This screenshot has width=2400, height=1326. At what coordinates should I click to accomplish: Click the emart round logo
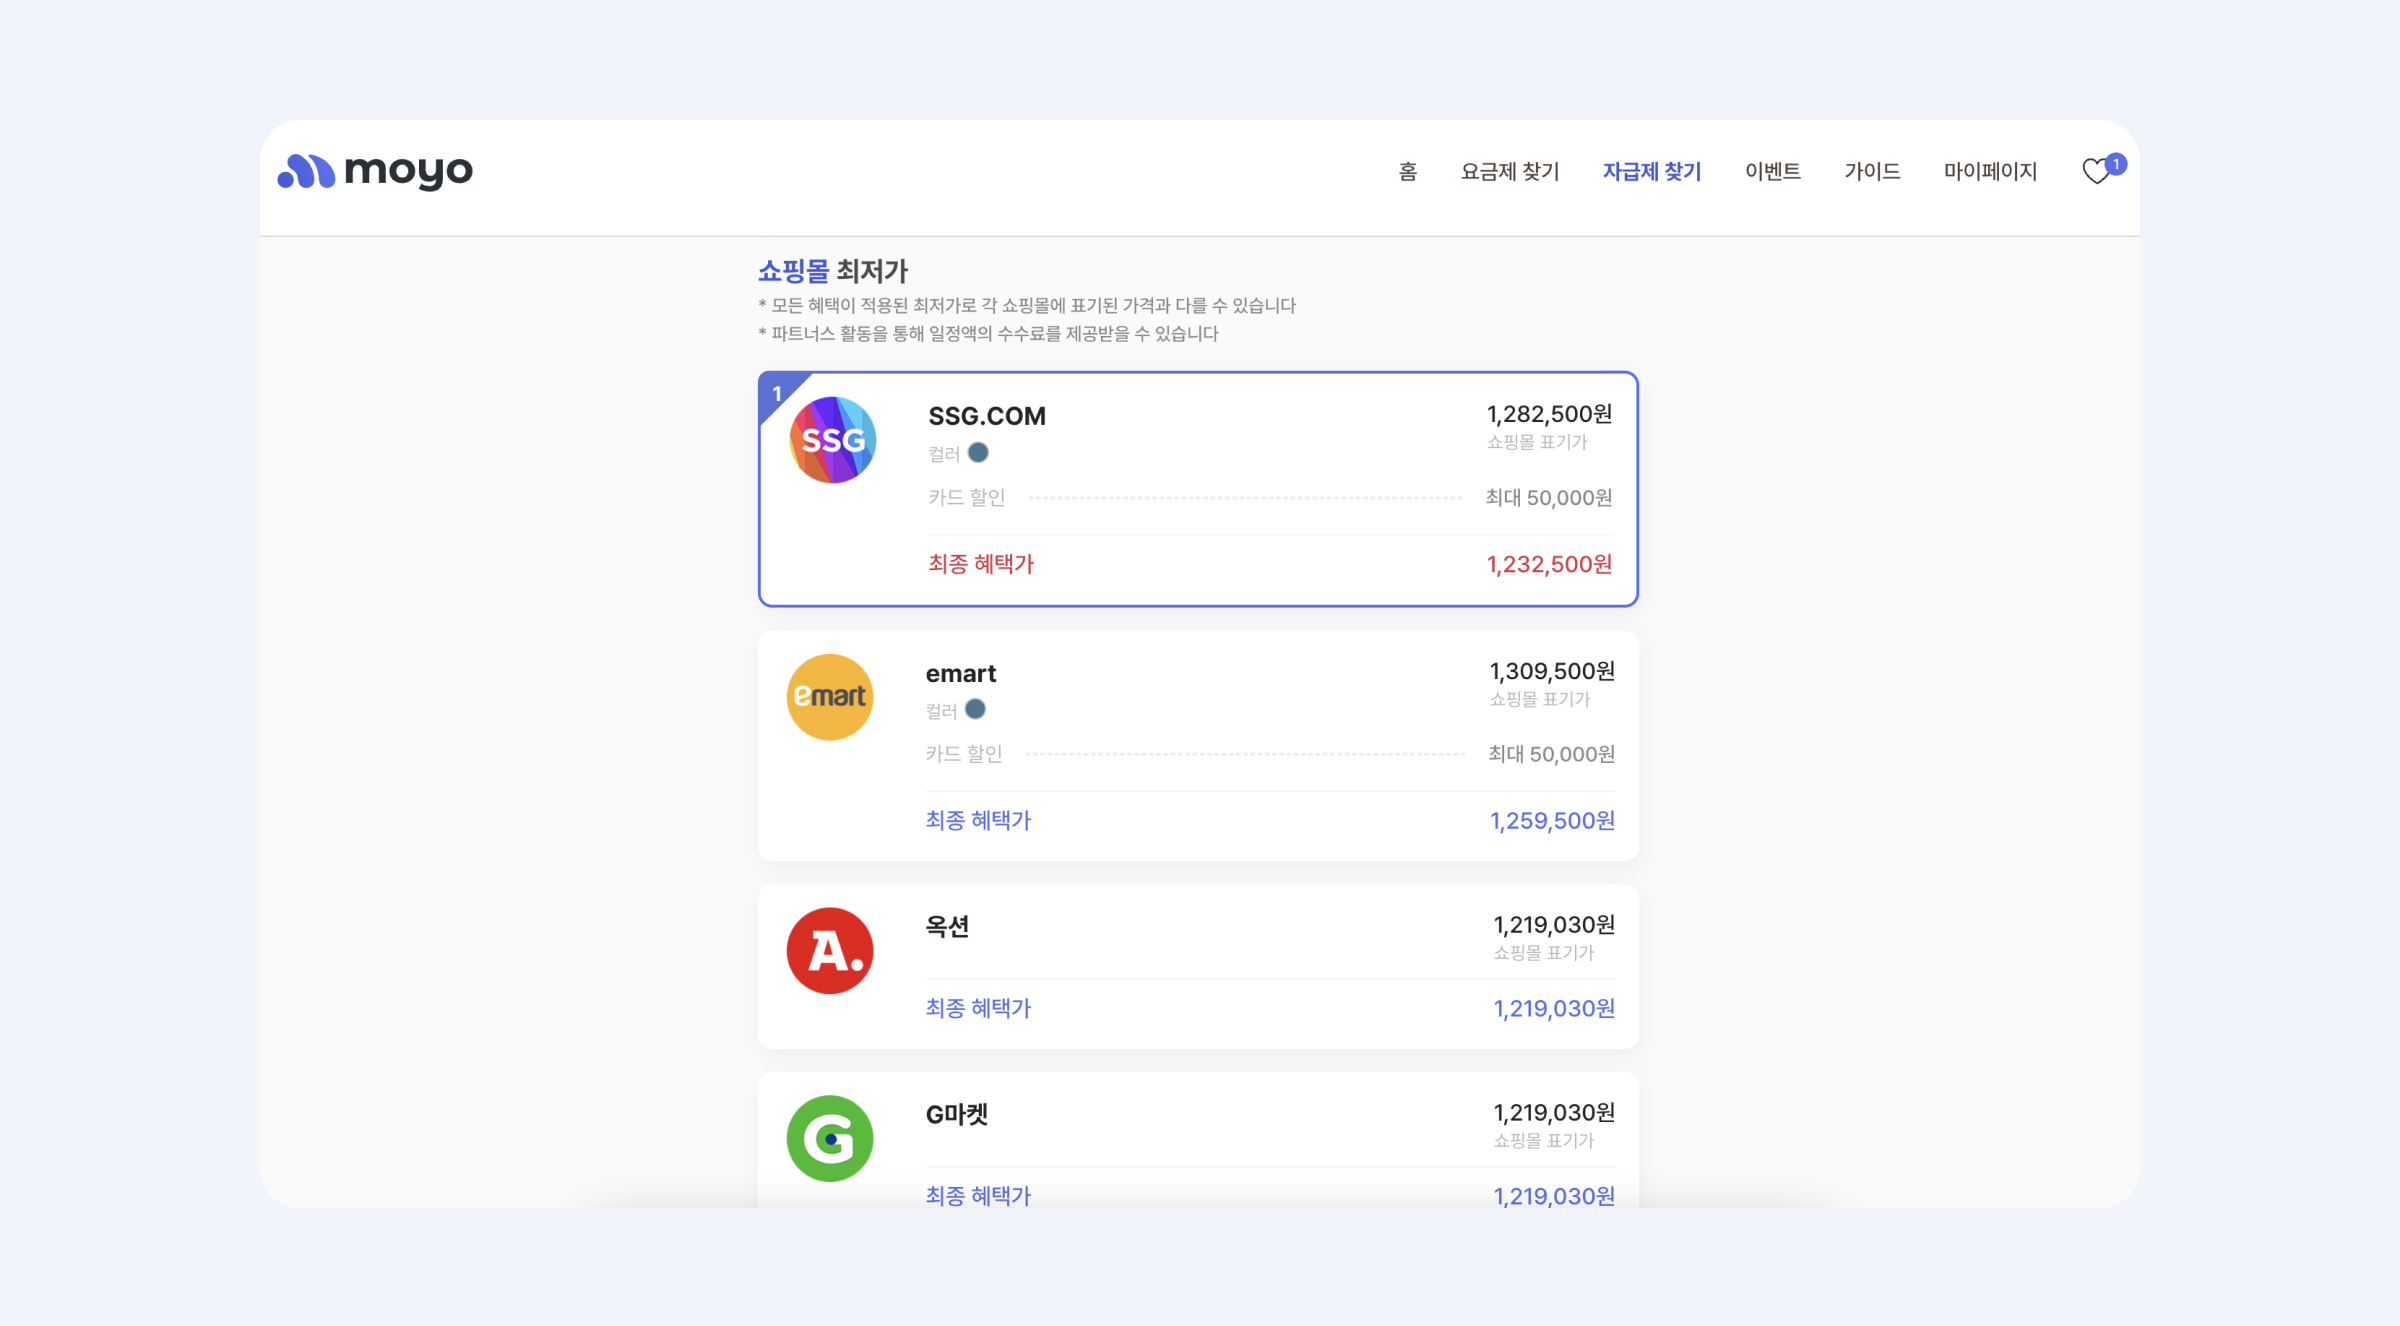830,697
